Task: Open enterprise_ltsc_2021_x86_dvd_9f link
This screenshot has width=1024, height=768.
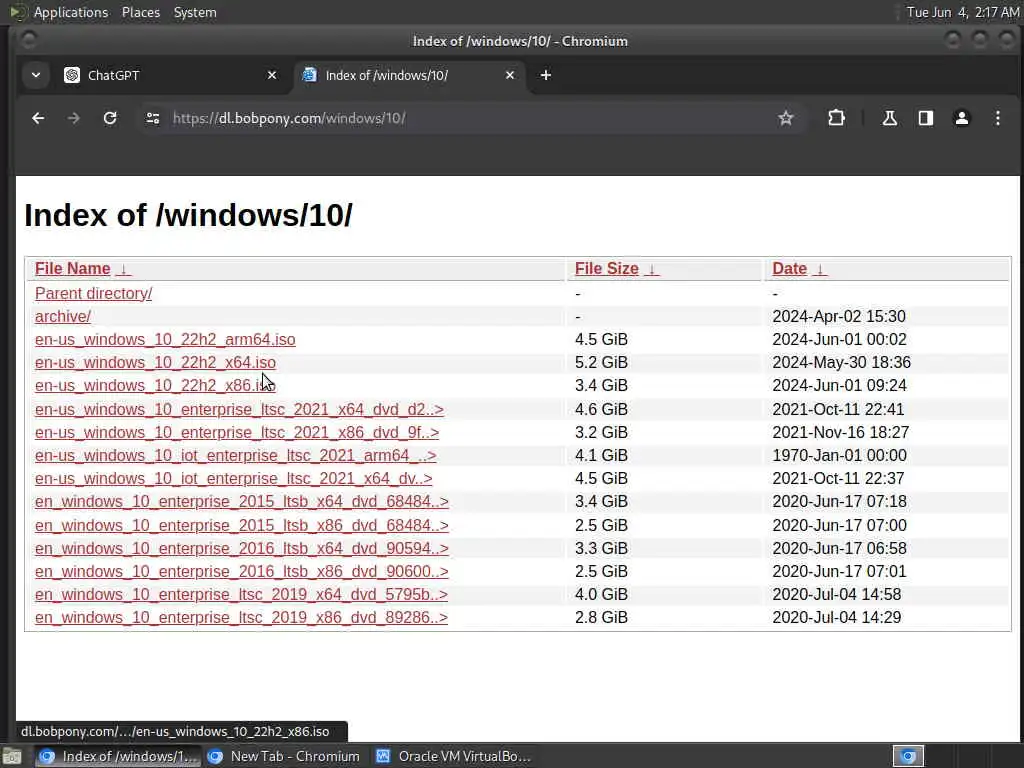Action: coord(237,432)
